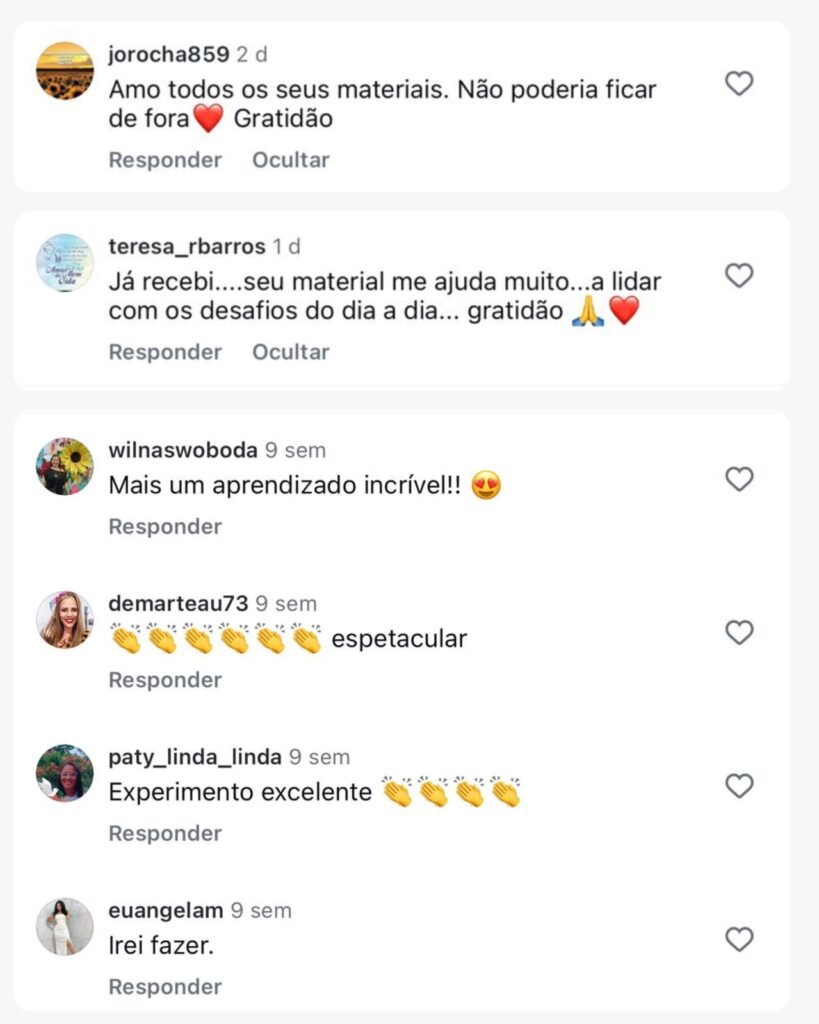Like jorocha859's comment with the heart
This screenshot has height=1024, width=819.
pyautogui.click(x=739, y=84)
